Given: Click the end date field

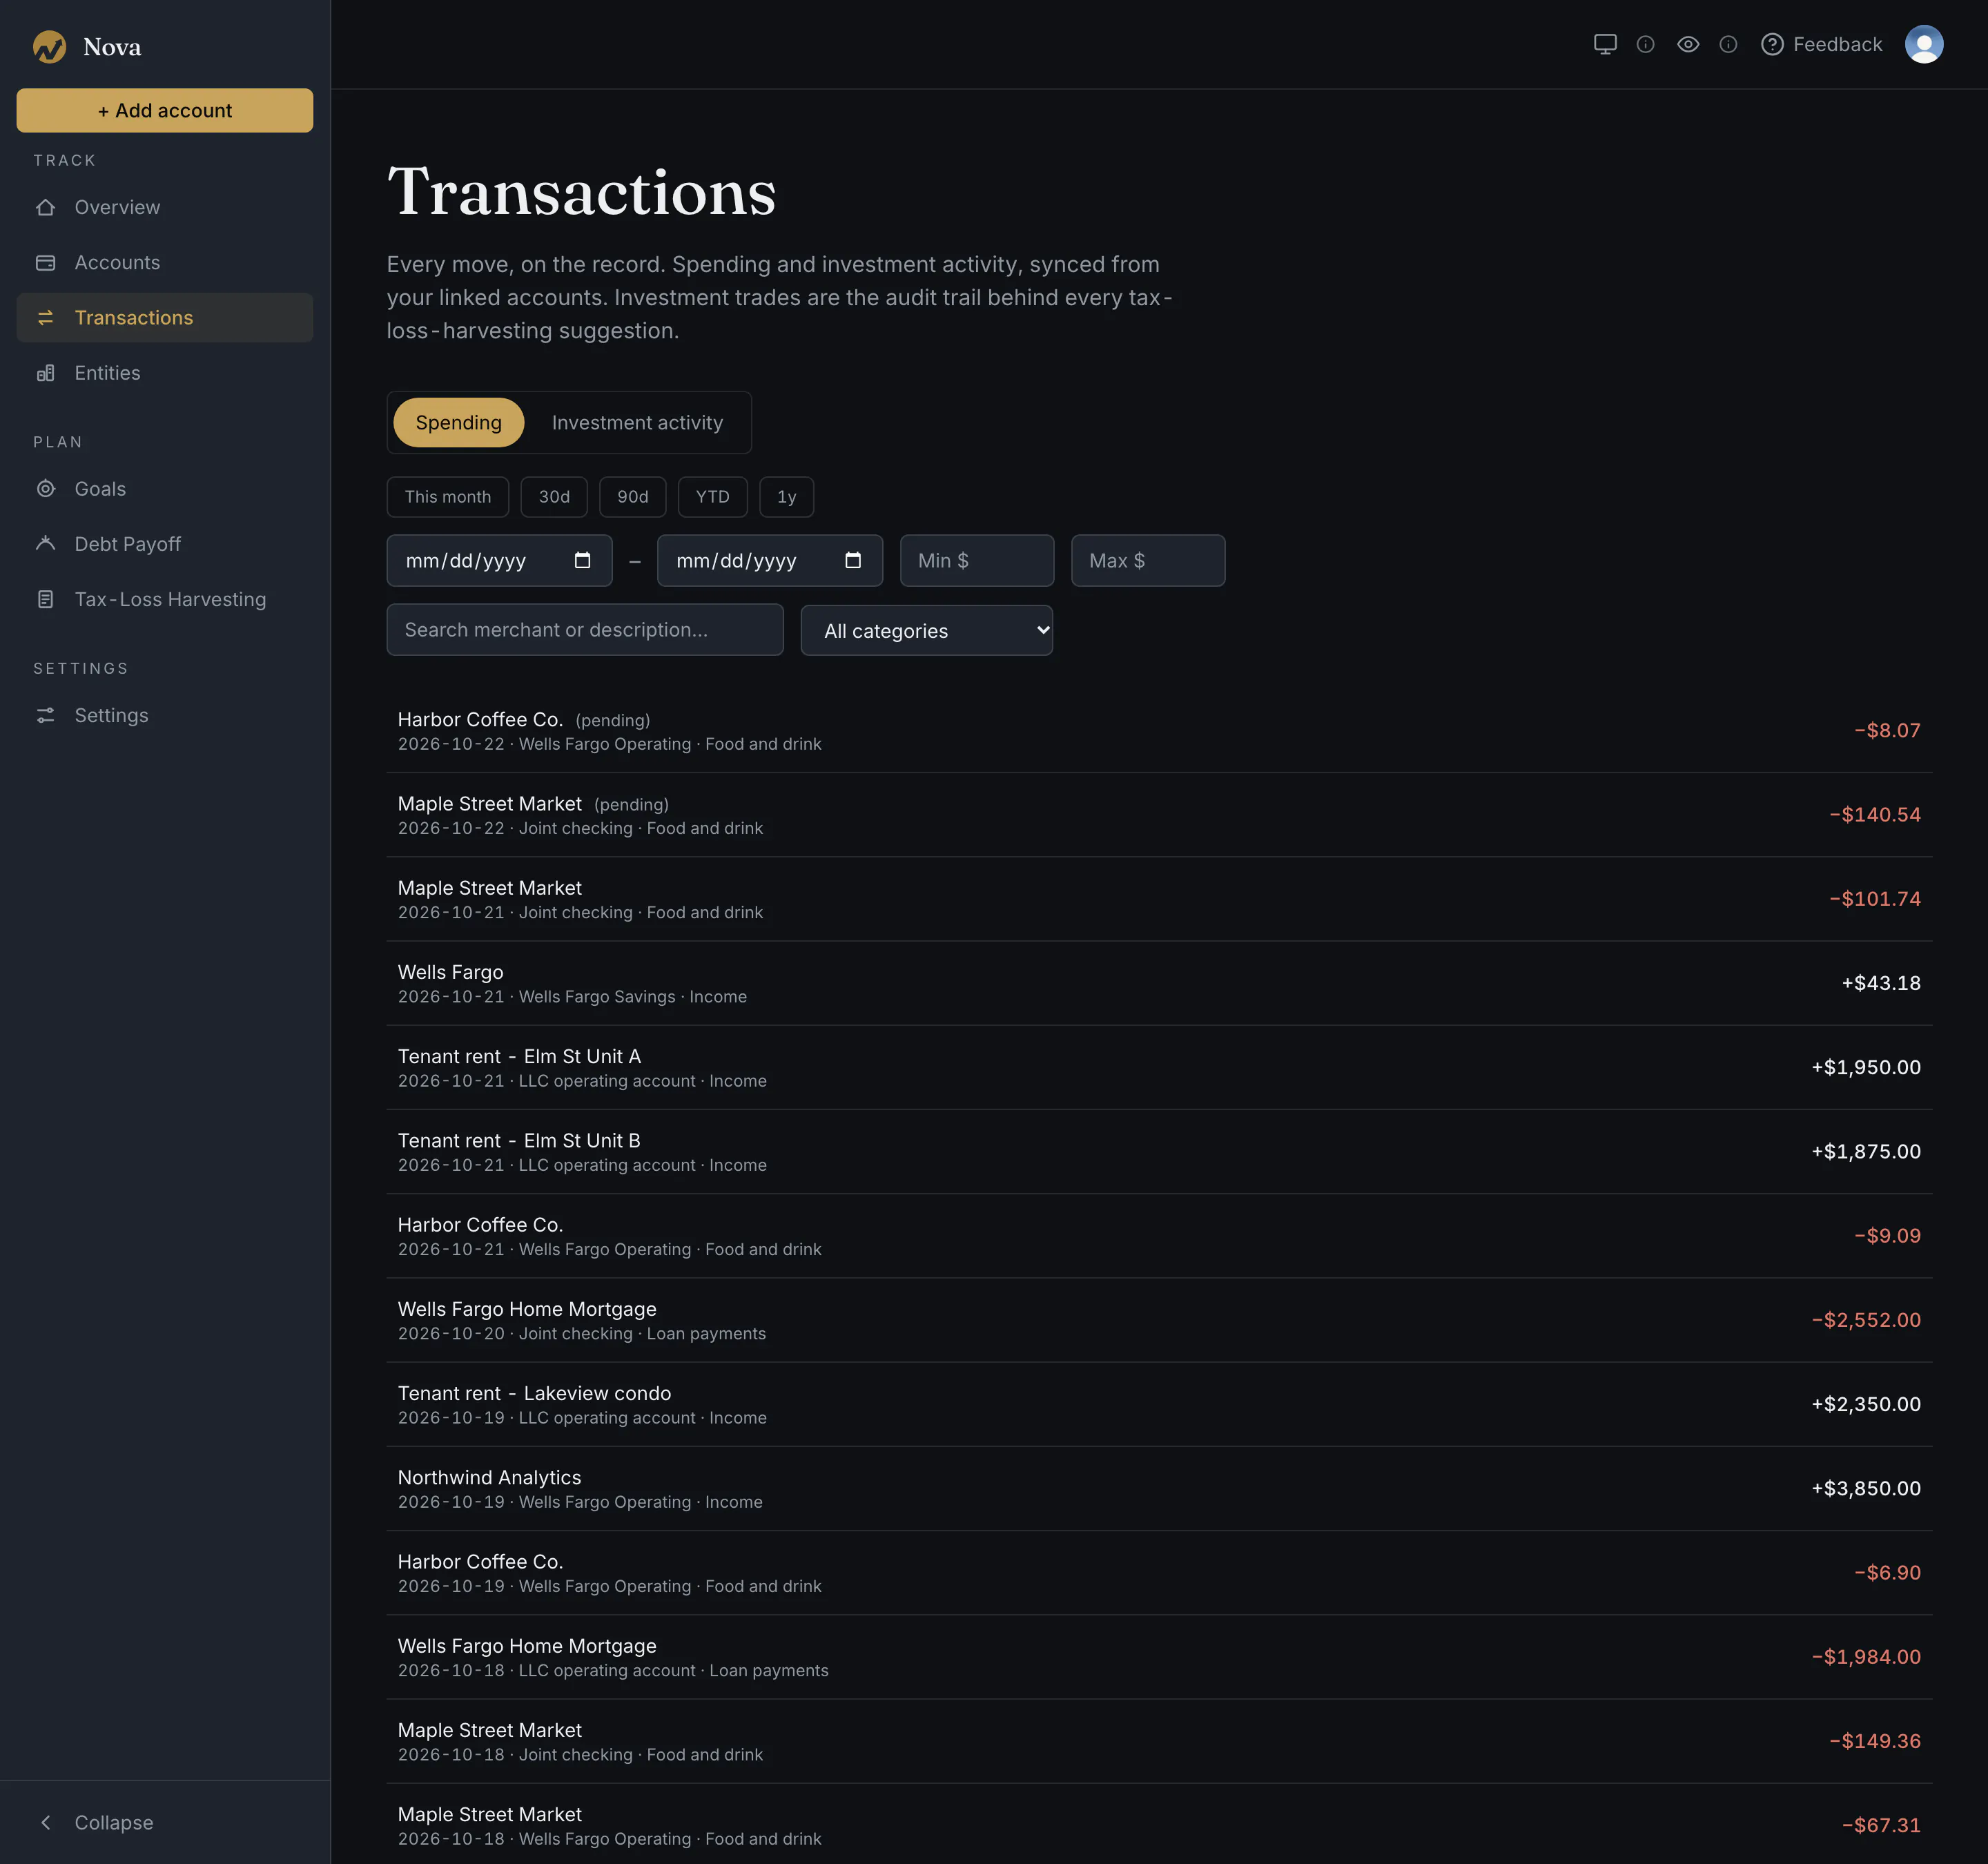Looking at the screenshot, I should [x=770, y=560].
